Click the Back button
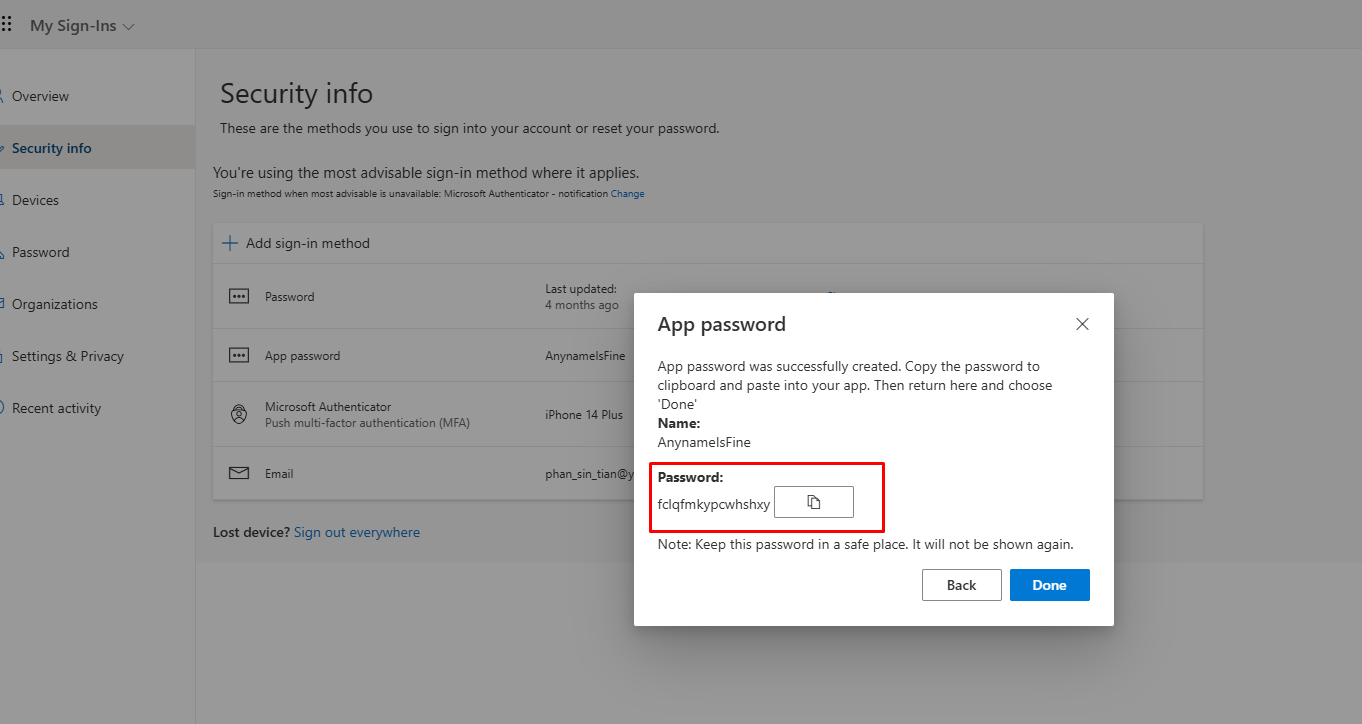1362x724 pixels. tap(961, 585)
